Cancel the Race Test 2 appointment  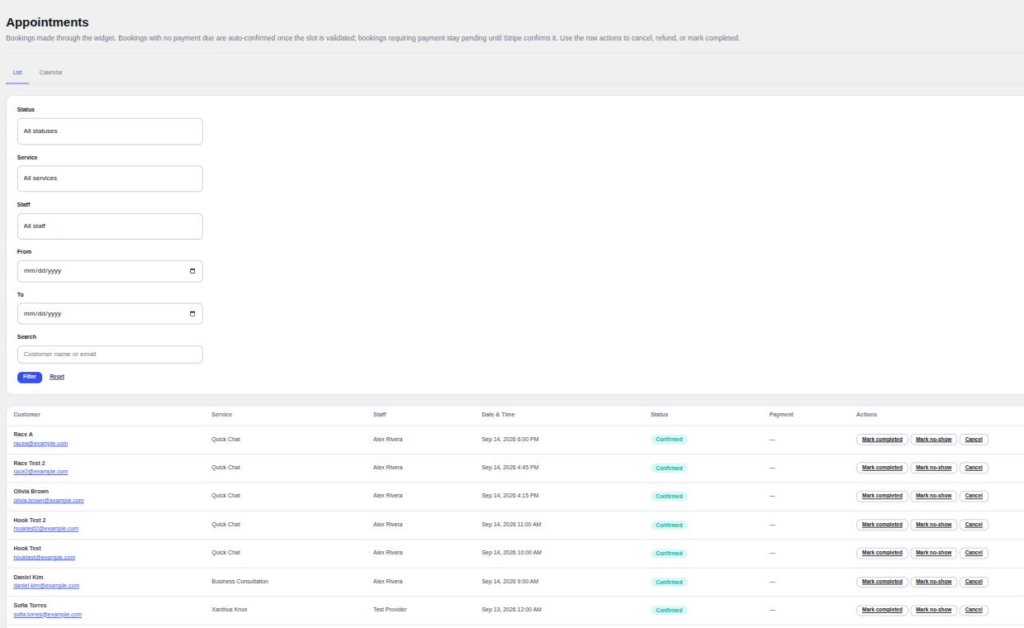click(973, 467)
